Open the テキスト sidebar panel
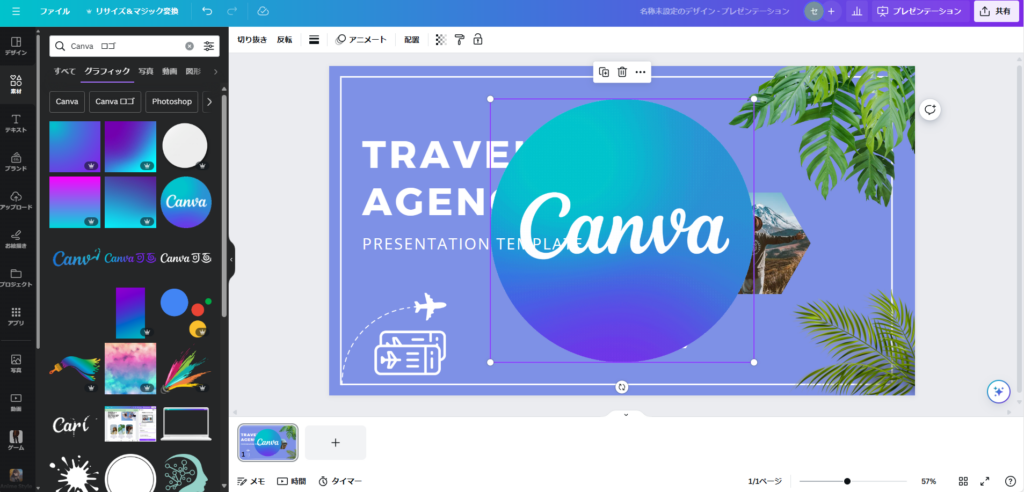The image size is (1024, 492). pyautogui.click(x=16, y=124)
